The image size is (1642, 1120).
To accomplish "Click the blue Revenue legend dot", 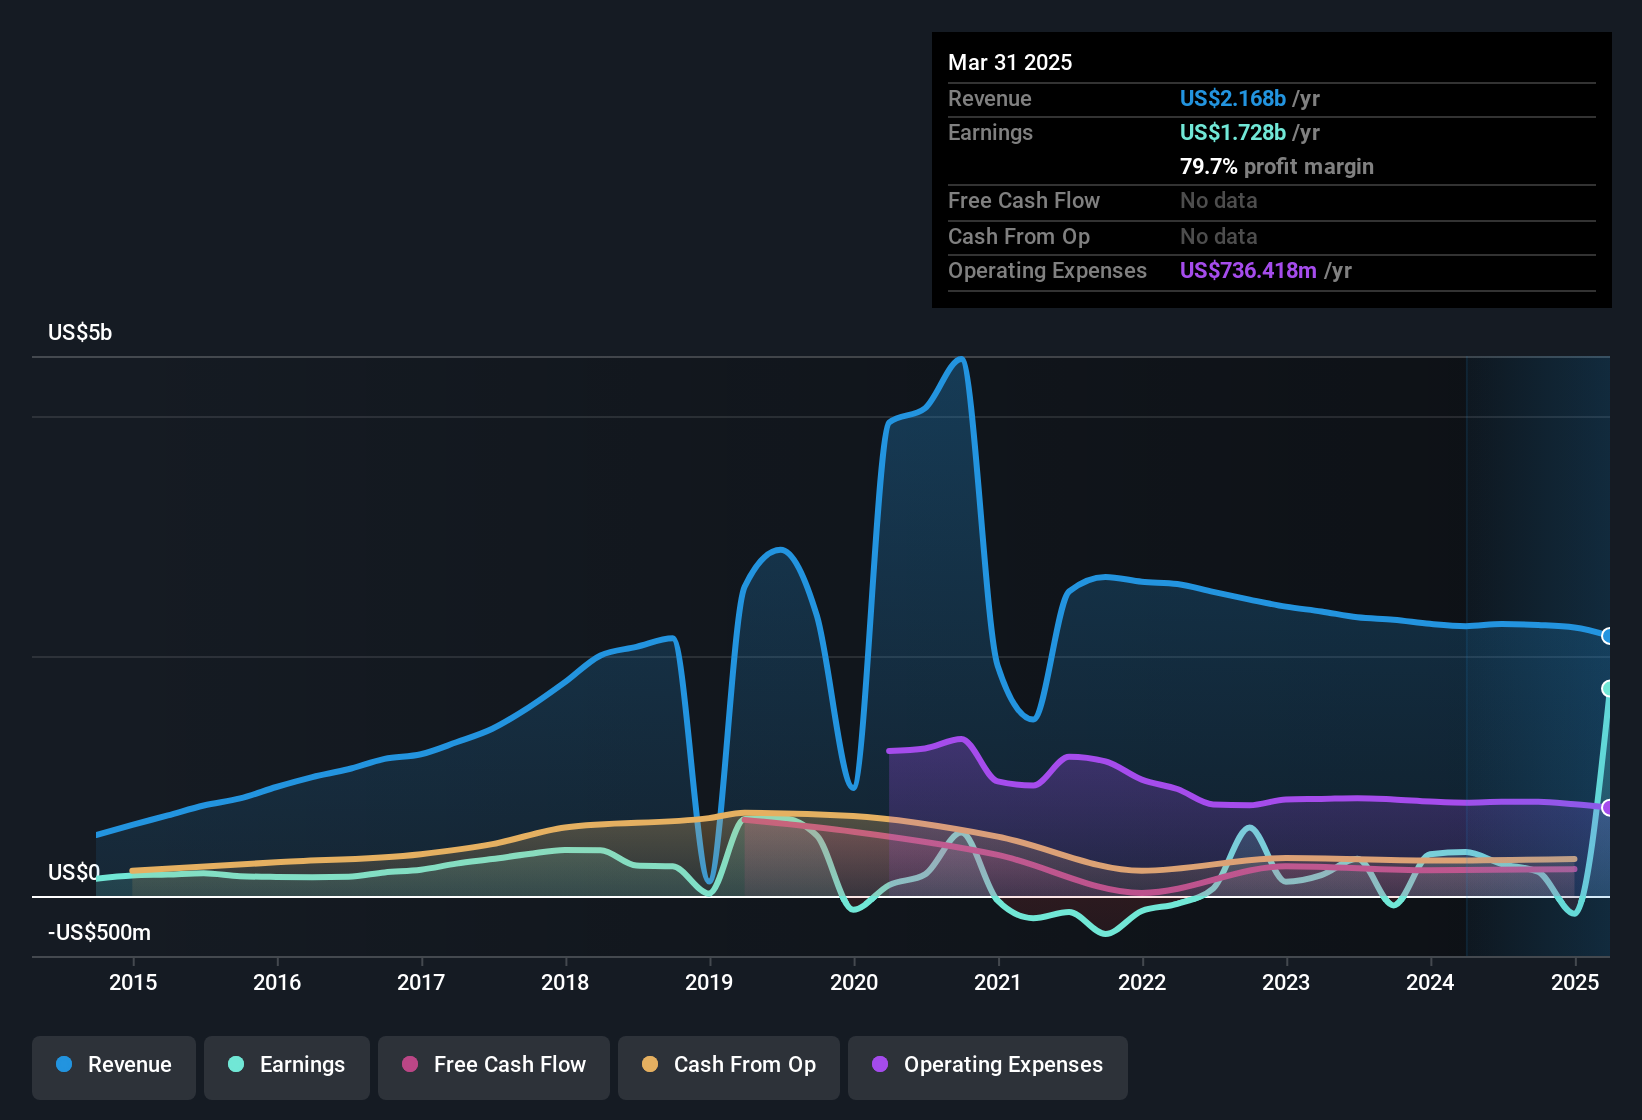I will 64,1065.
